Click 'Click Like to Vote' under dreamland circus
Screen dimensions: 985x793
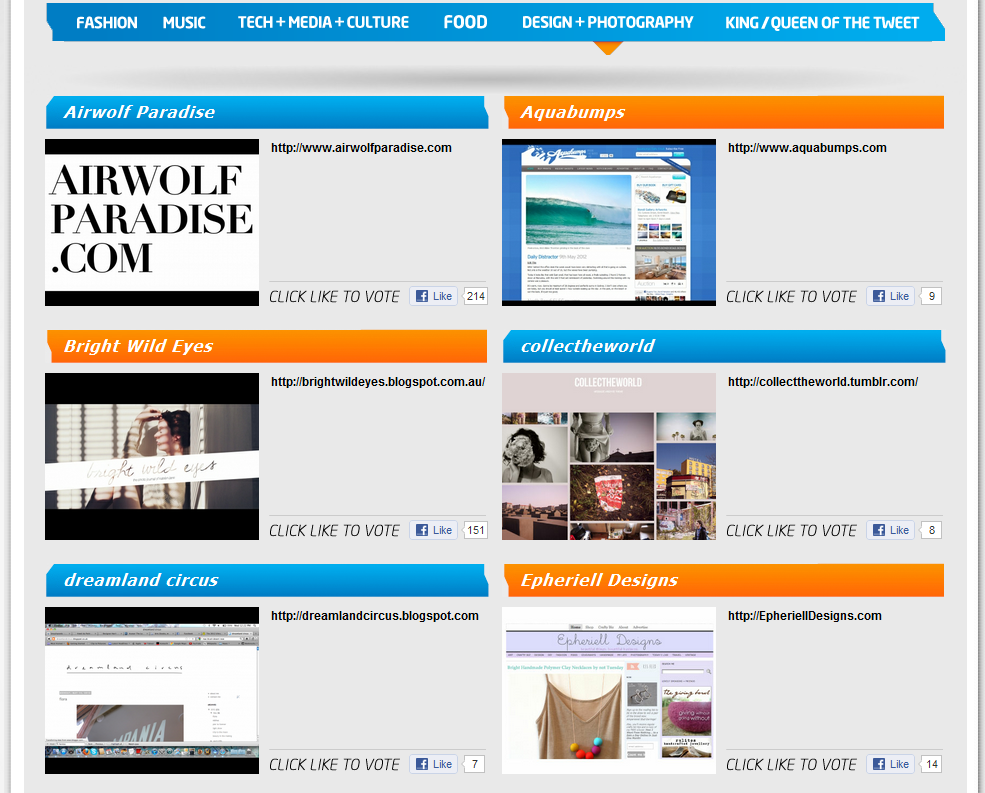(x=334, y=765)
